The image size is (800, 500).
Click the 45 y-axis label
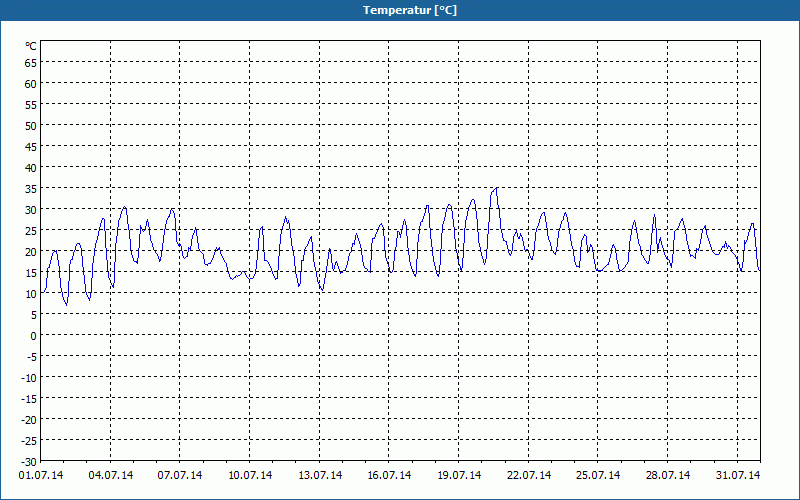pyautogui.click(x=31, y=147)
